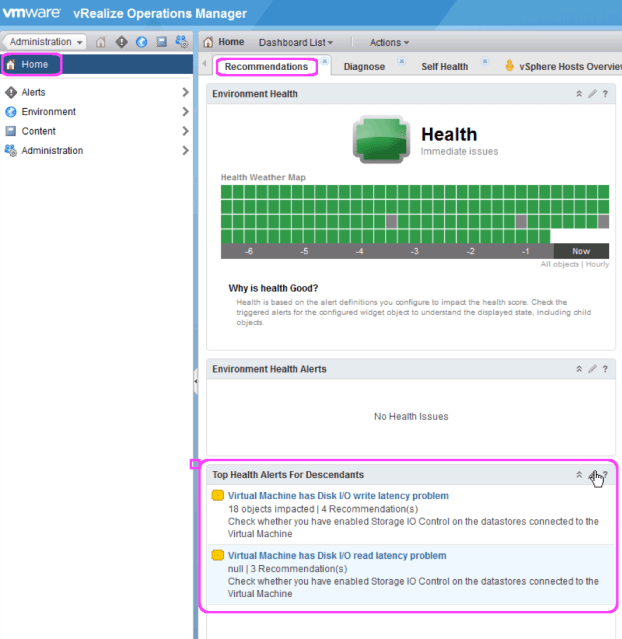The height and width of the screenshot is (639, 622).
Task: Open the Administration dropdown selector
Action: pyautogui.click(x=47, y=42)
